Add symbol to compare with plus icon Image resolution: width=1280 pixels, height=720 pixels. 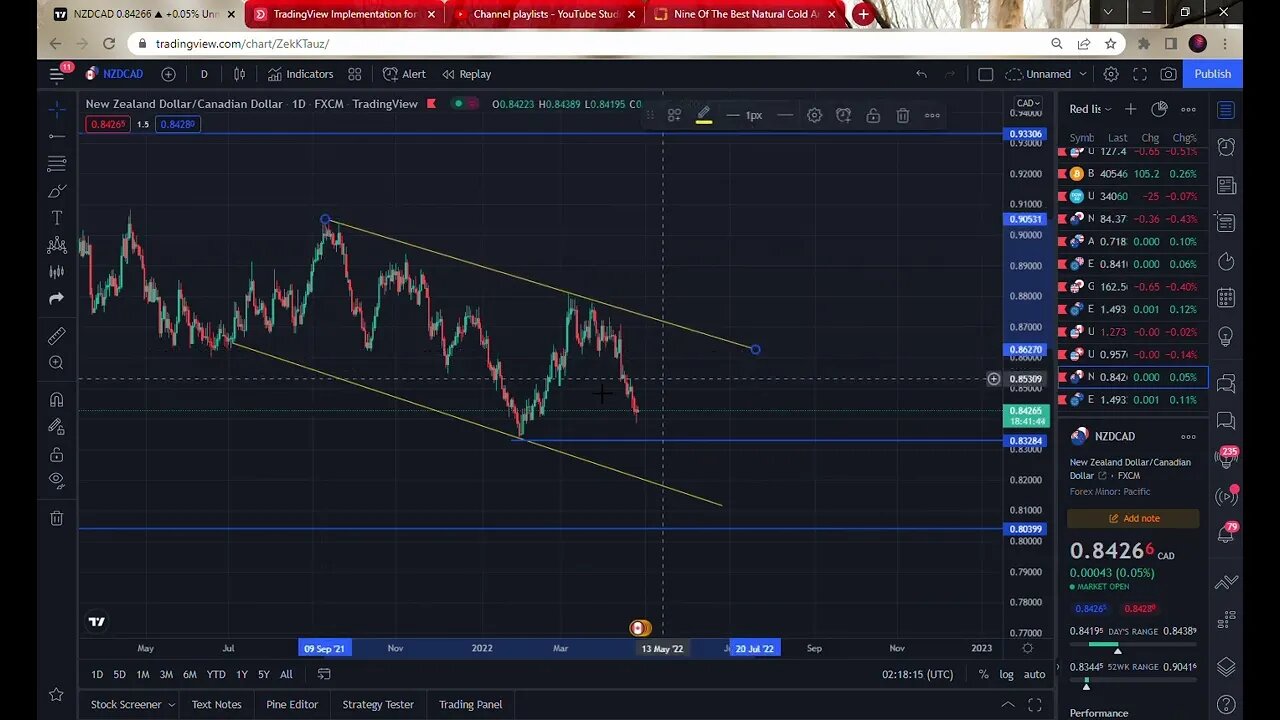168,74
